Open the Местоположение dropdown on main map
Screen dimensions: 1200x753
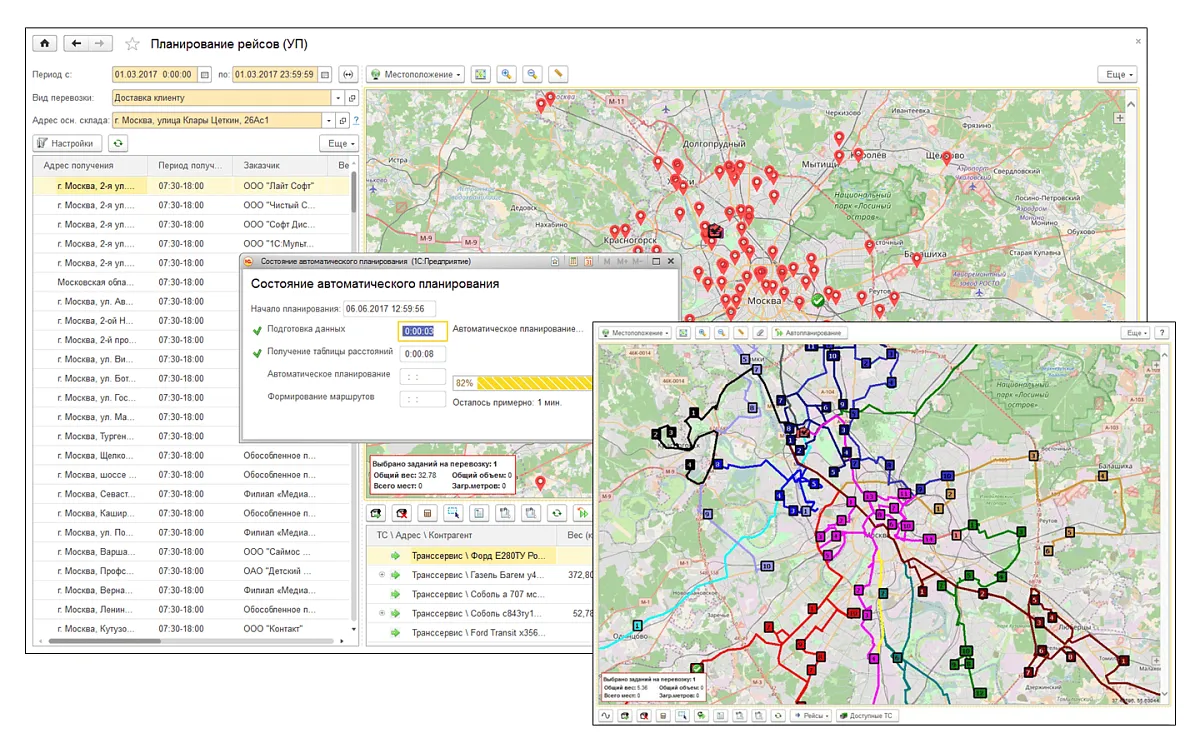[x=415, y=74]
